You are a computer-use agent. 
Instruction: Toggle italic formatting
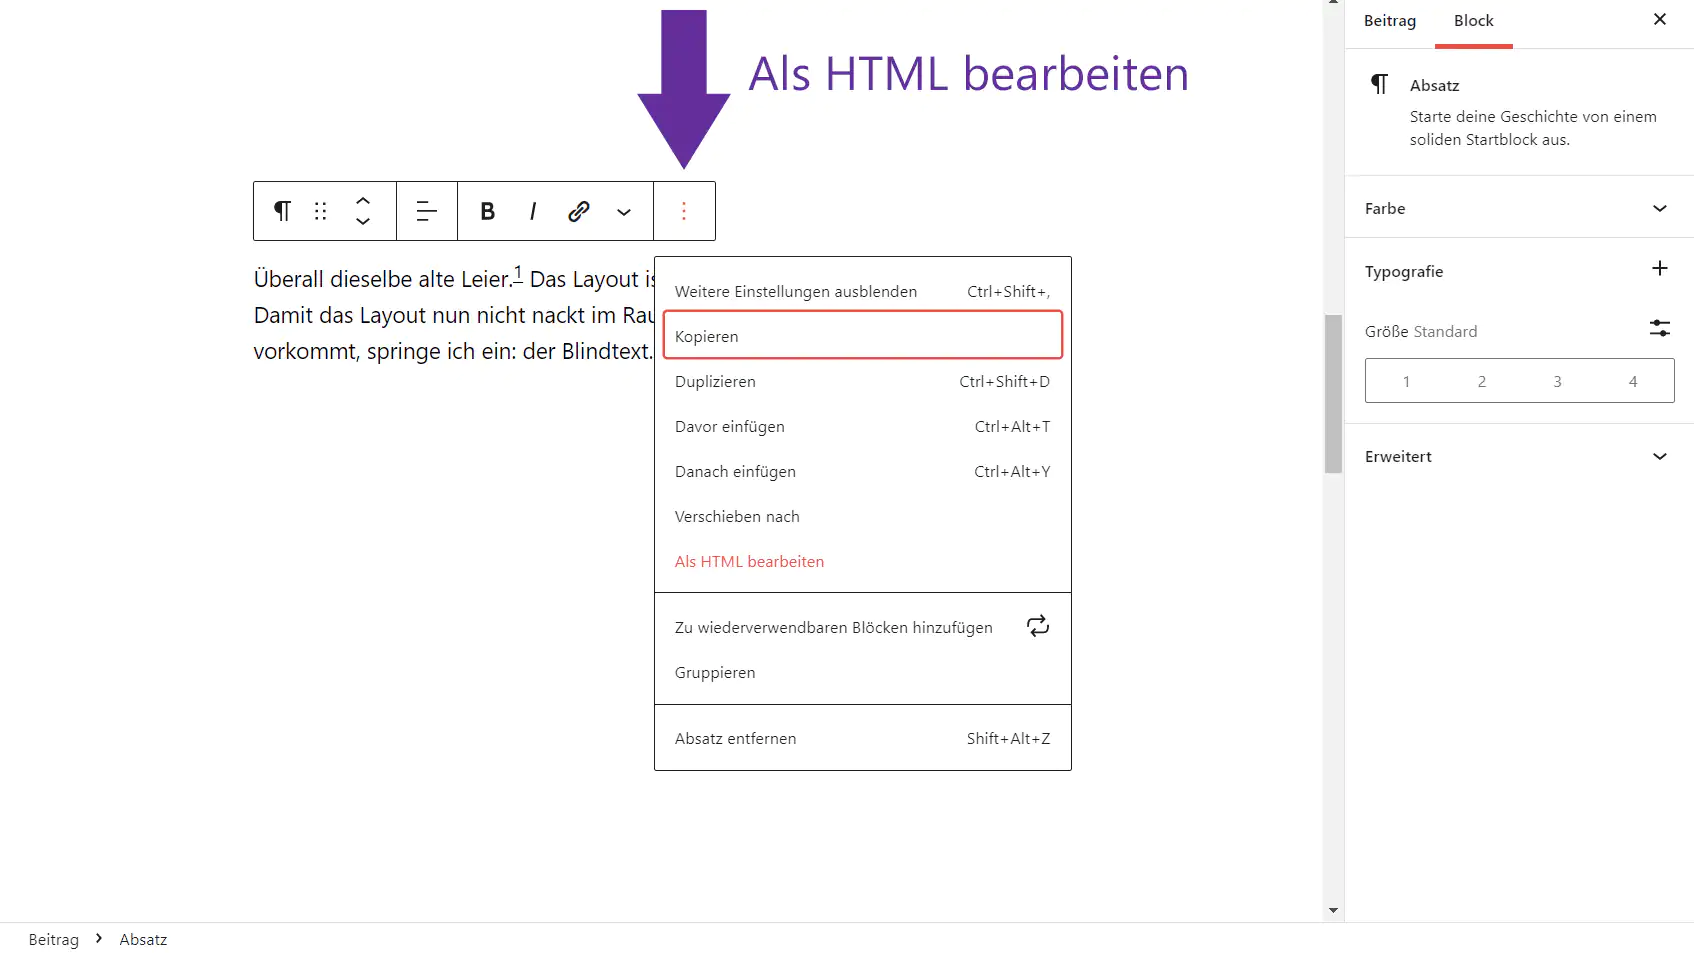pyautogui.click(x=533, y=211)
